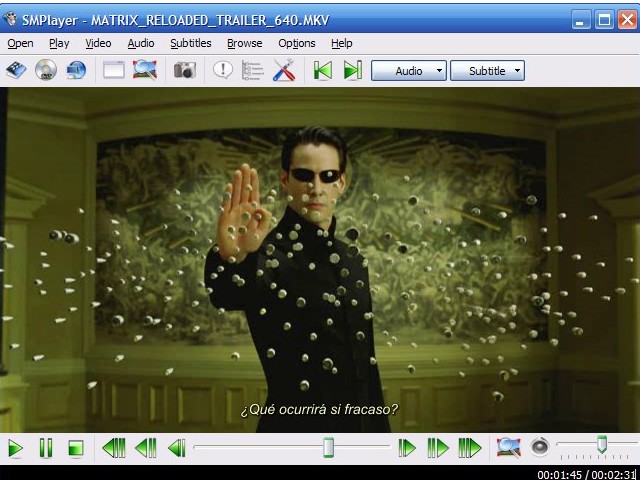640x480 pixels.
Task: Toggle compact mode window icon
Action: pyautogui.click(x=114, y=70)
